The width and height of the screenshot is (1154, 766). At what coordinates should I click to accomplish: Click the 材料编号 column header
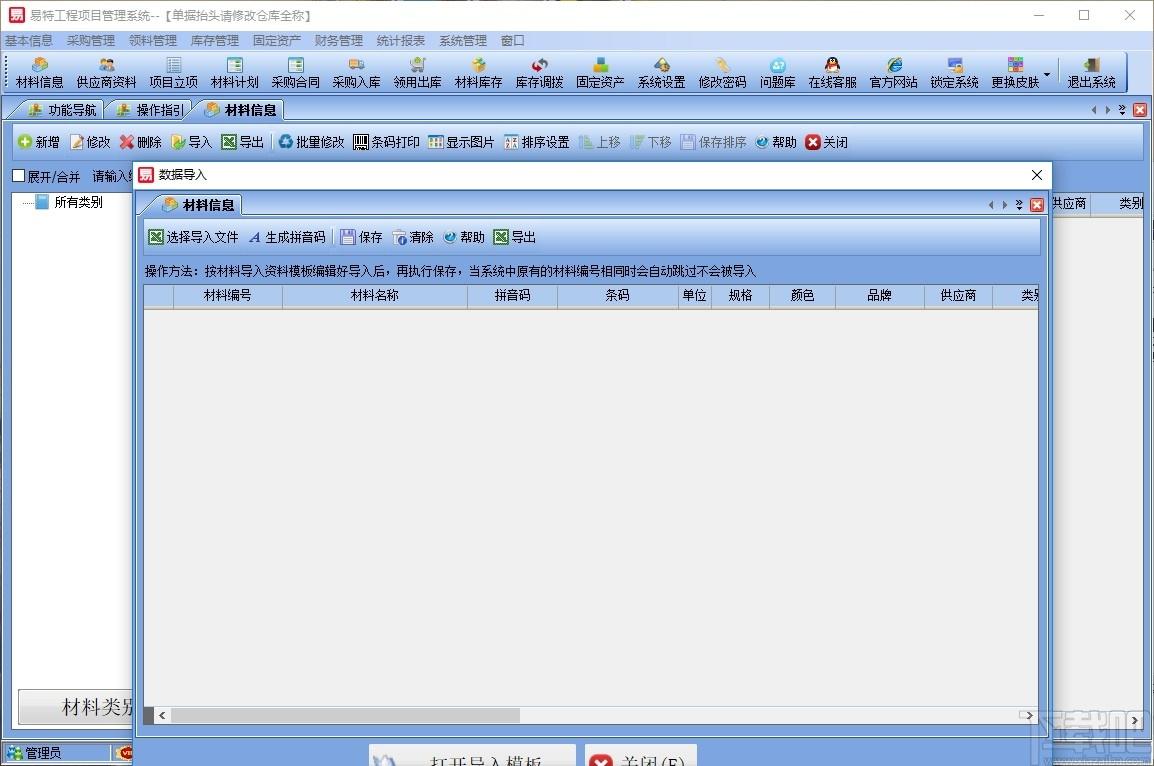pos(227,295)
